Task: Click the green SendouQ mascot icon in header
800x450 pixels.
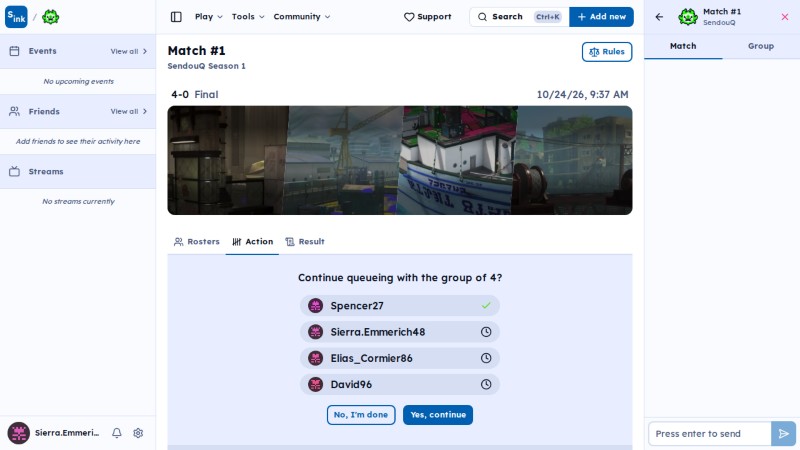Action: pos(51,17)
